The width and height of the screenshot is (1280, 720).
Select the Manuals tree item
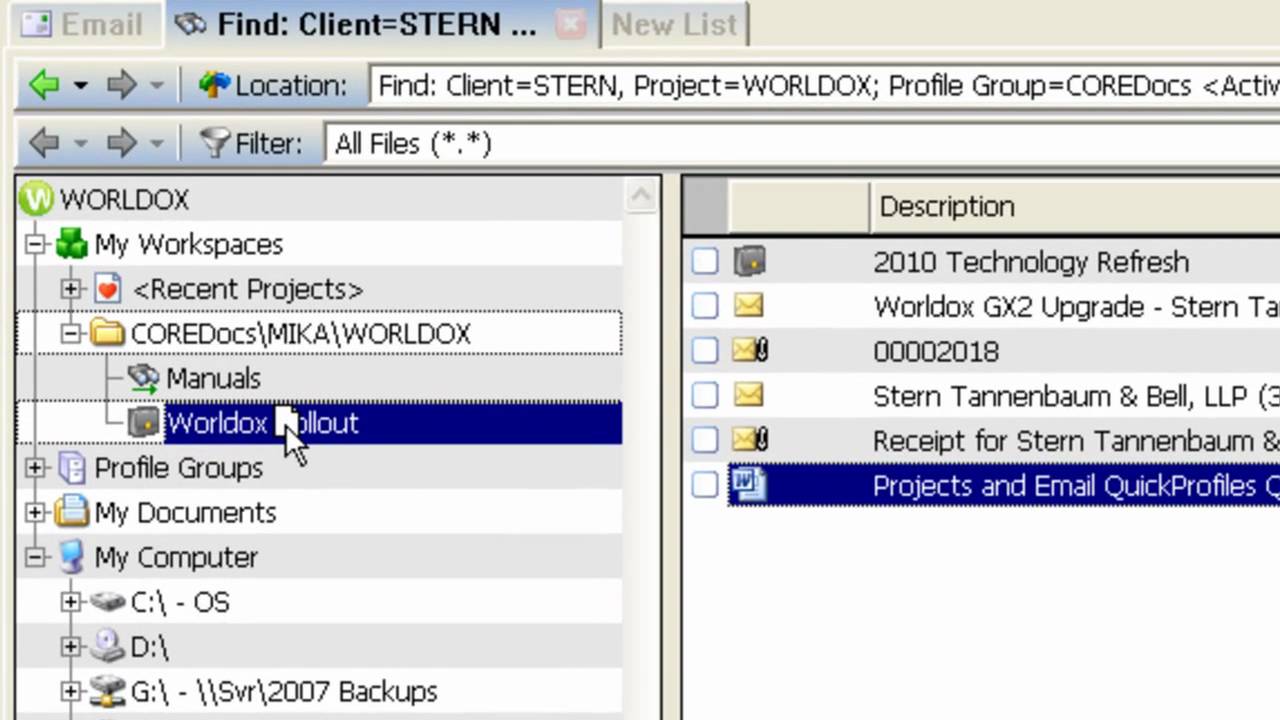point(213,378)
